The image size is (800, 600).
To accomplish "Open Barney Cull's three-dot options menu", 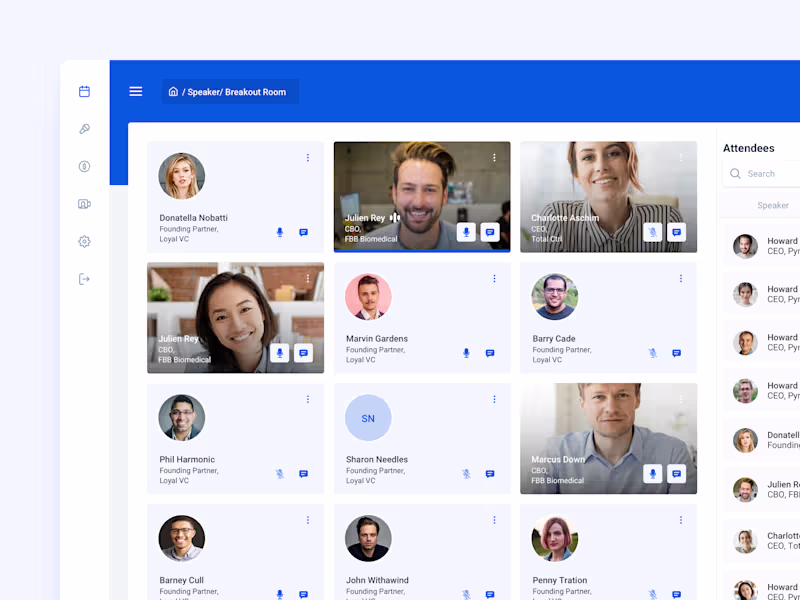I will point(308,520).
